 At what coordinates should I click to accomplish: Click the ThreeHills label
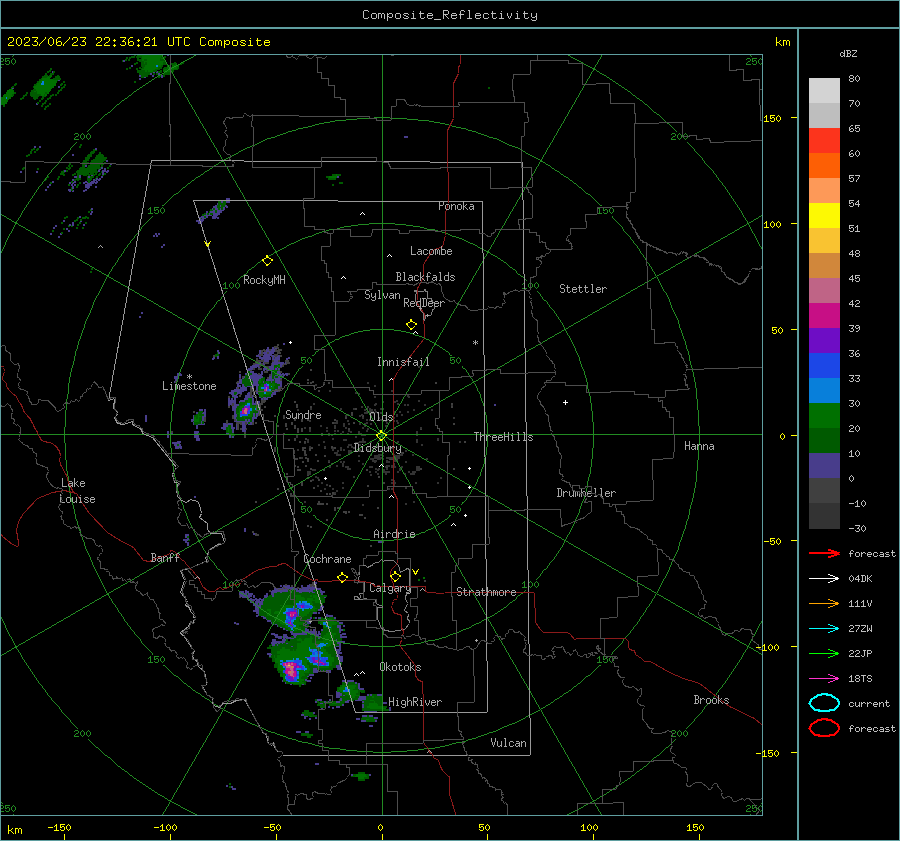[x=503, y=437]
